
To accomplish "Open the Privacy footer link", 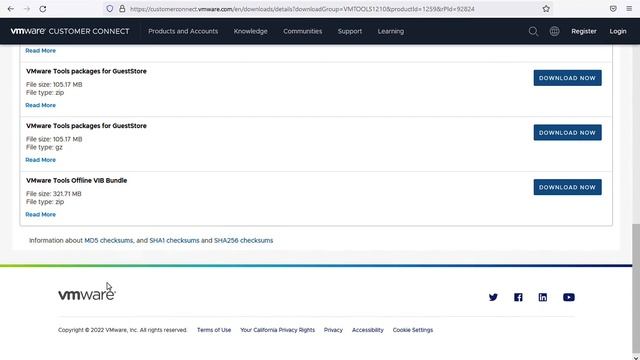I will (x=333, y=330).
